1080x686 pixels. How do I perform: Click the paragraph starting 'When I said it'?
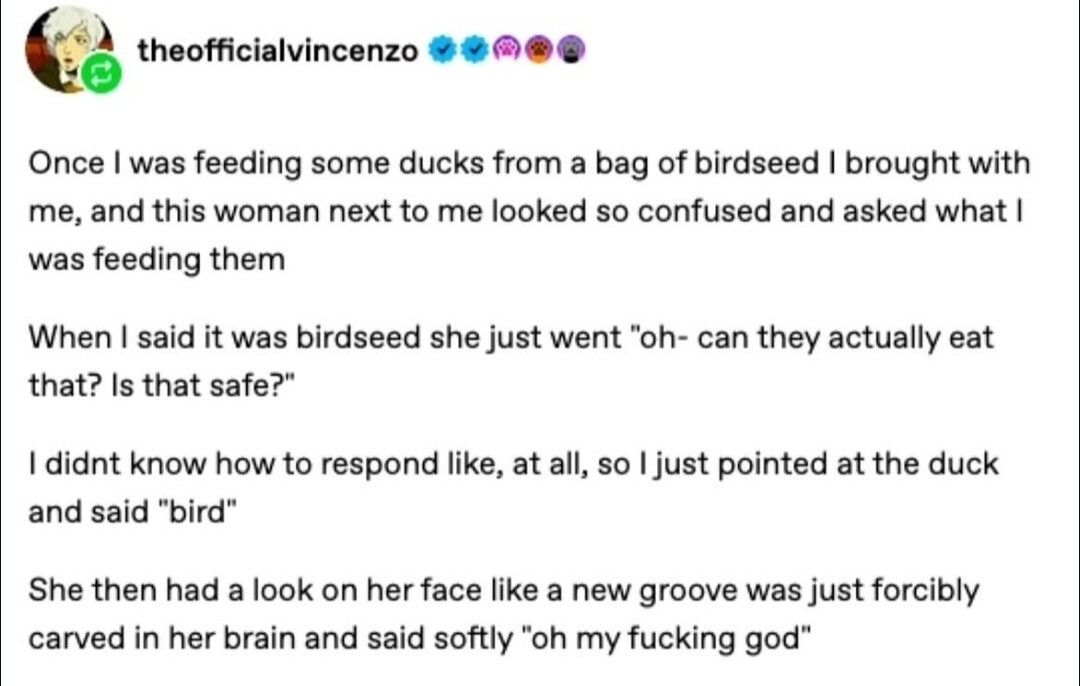(510, 361)
